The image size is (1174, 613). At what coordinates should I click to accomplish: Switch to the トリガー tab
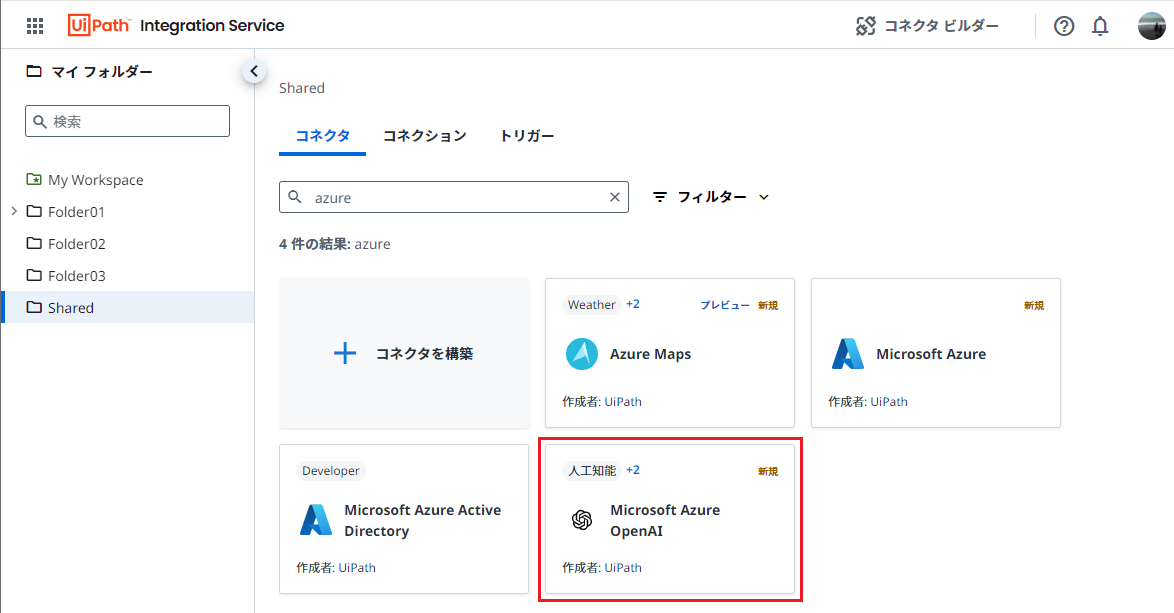527,136
